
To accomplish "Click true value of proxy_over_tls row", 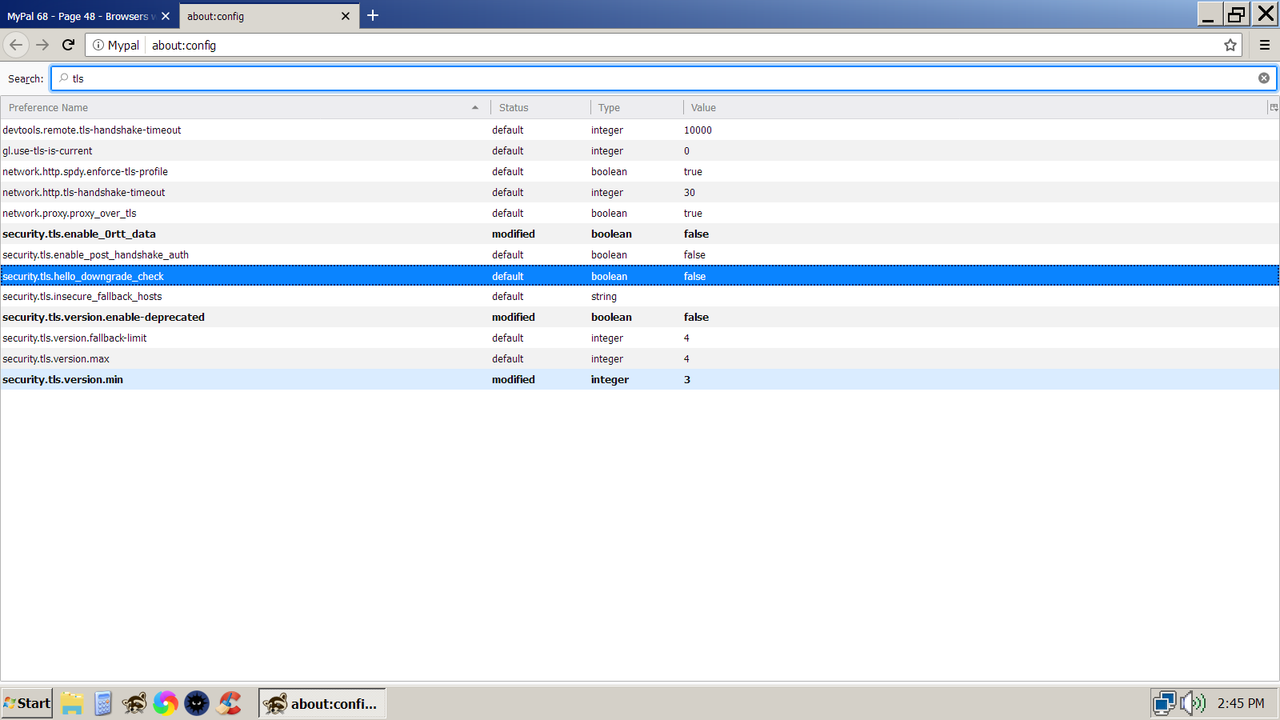I will [x=693, y=213].
